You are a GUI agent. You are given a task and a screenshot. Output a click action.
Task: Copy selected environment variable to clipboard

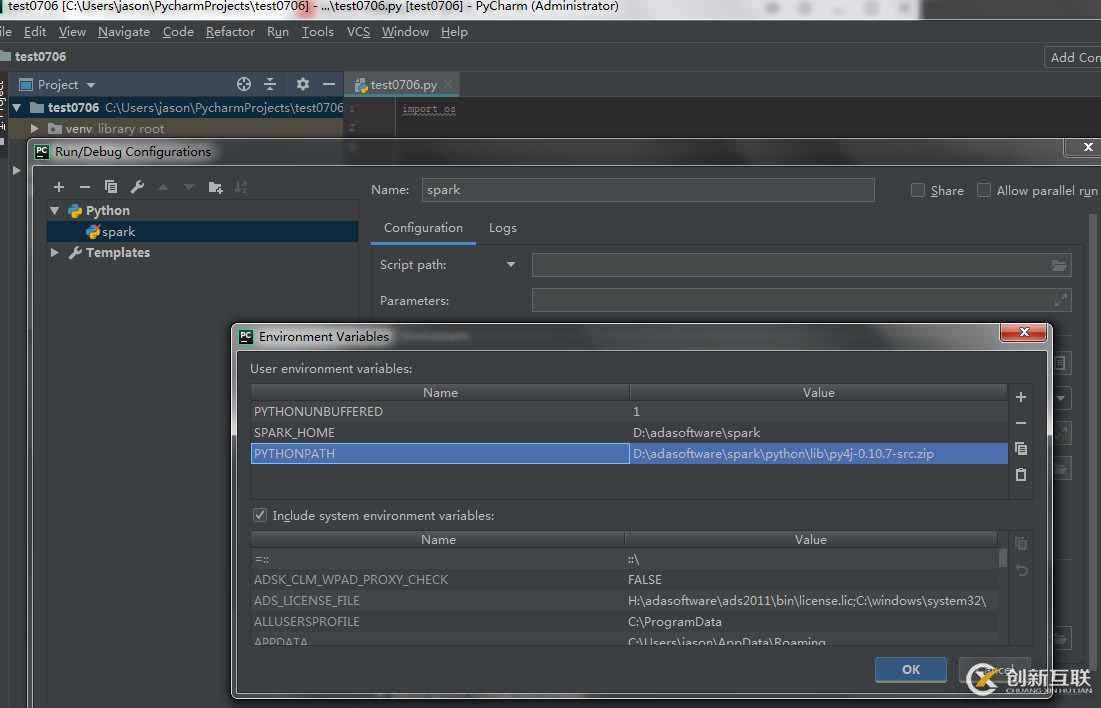click(x=1020, y=449)
